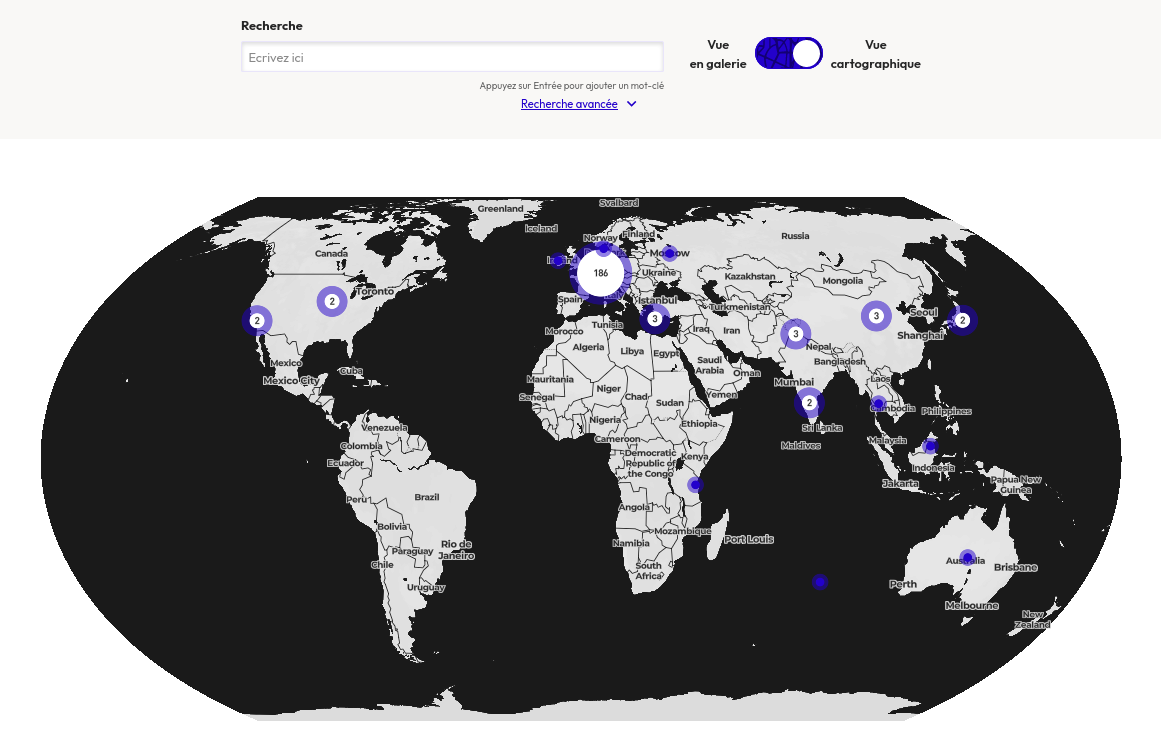Click the marker off the Kenya coast
1161x729 pixels.
pos(694,484)
